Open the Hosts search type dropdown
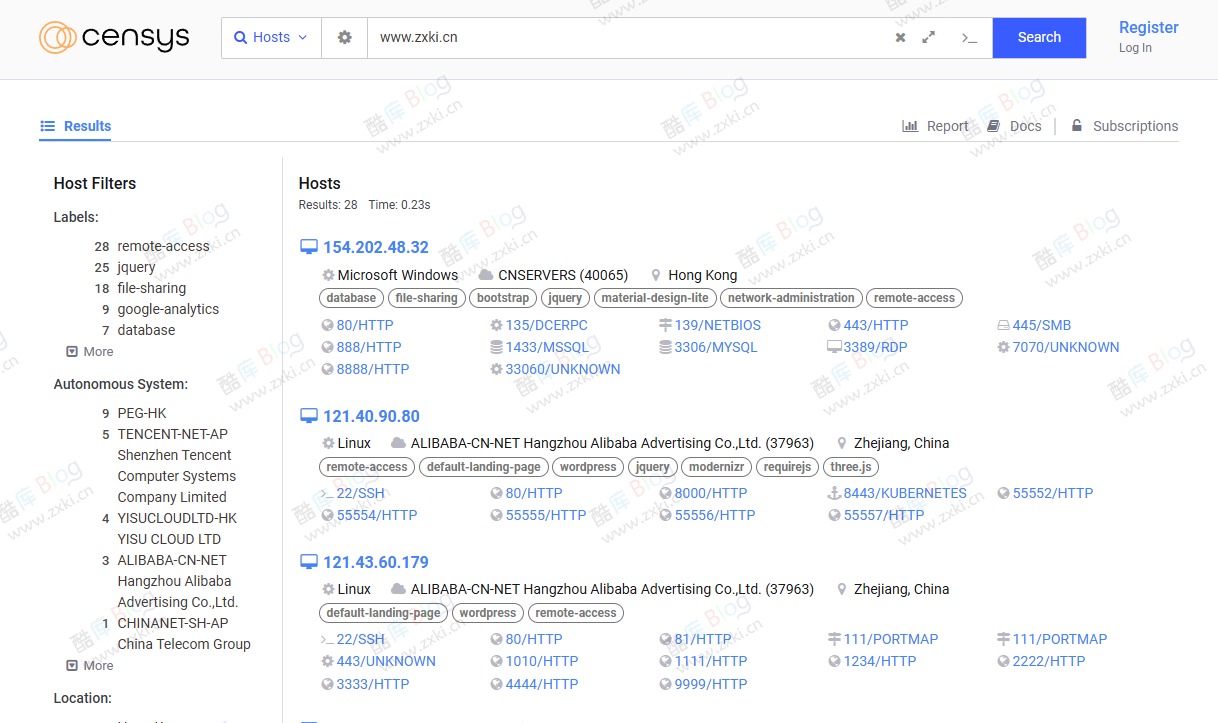This screenshot has width=1218, height=723. (271, 38)
